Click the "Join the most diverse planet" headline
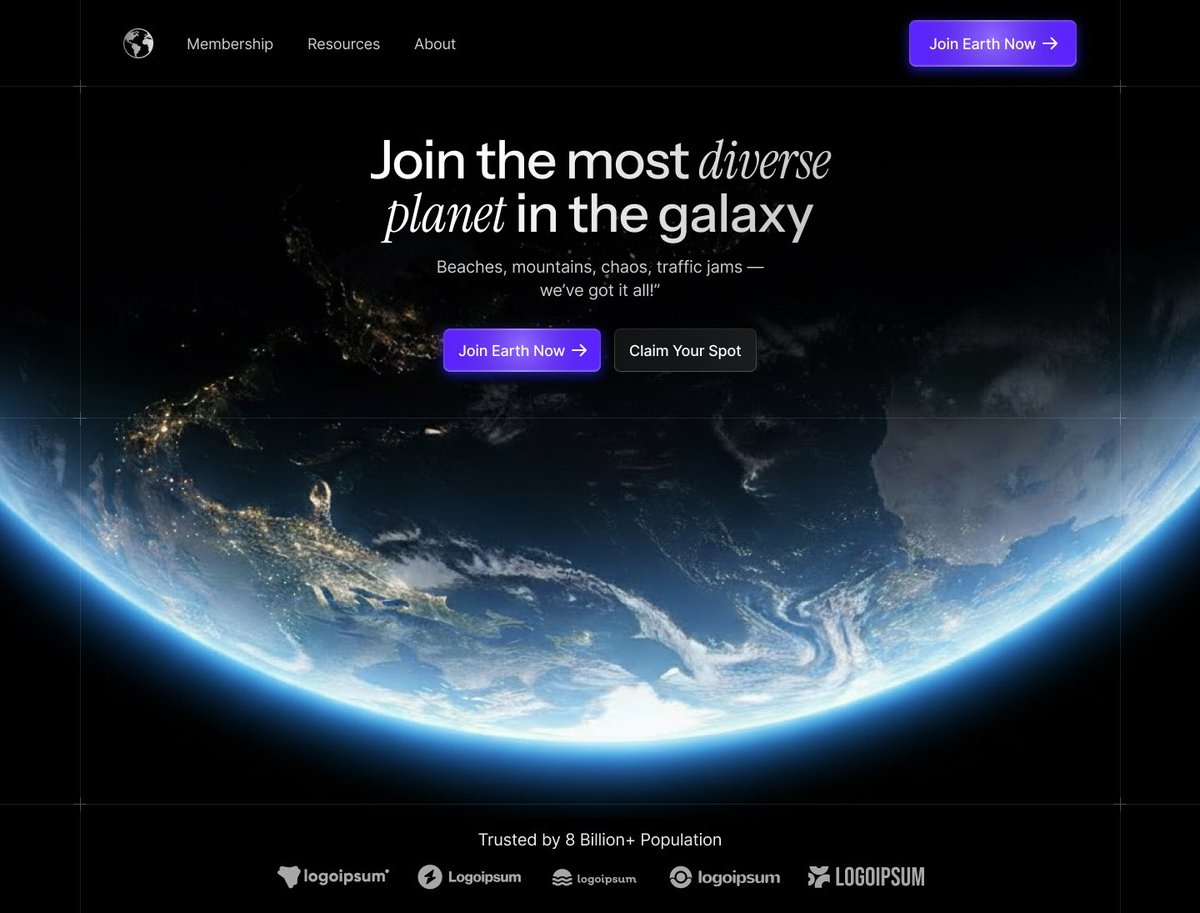 600,188
